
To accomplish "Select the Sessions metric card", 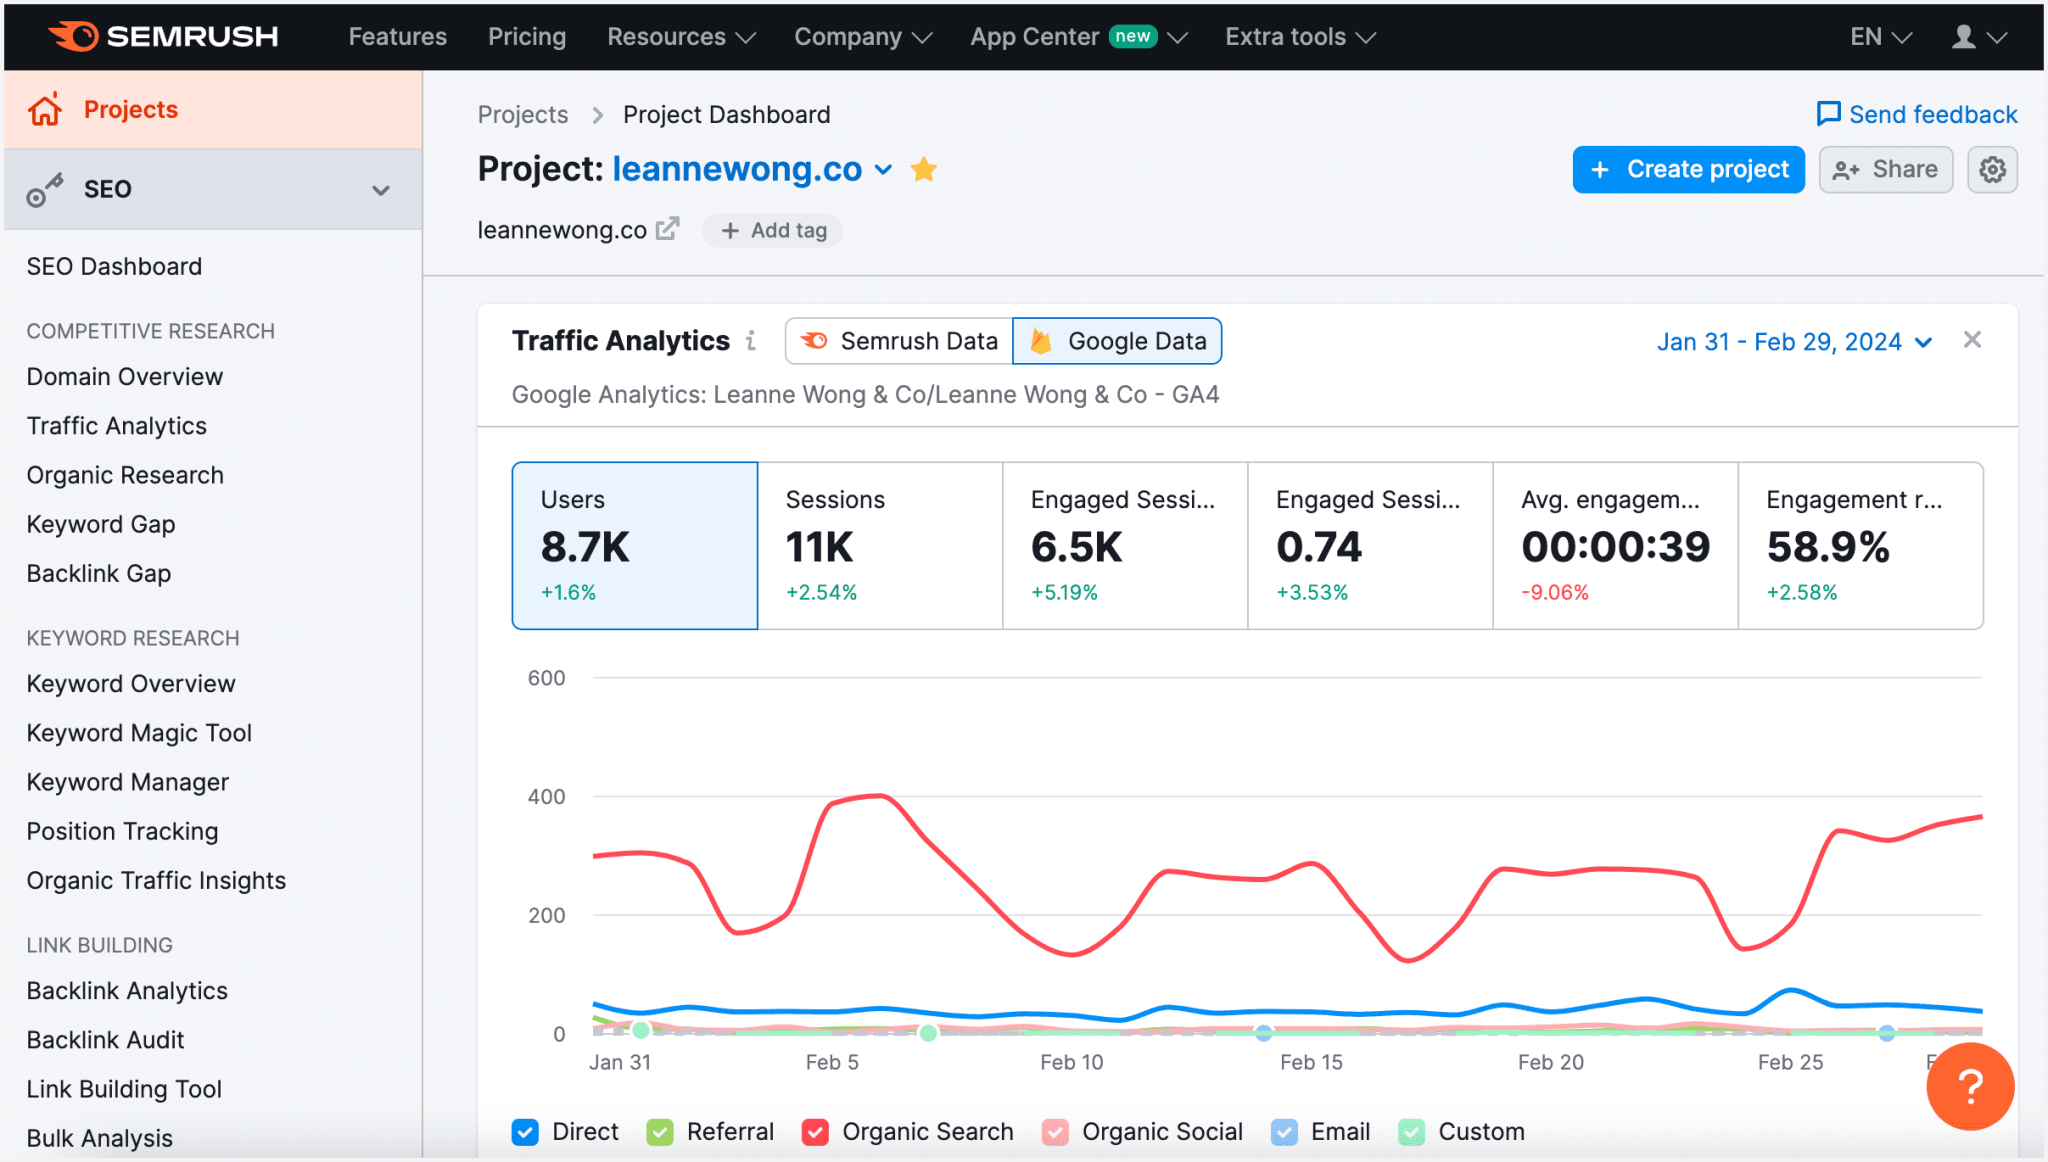I will [879, 546].
